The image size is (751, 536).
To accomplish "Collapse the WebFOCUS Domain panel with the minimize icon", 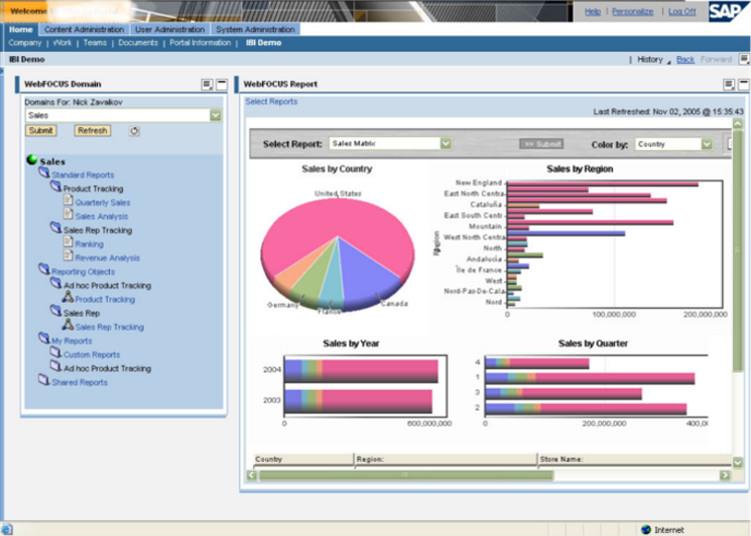I will tap(221, 85).
